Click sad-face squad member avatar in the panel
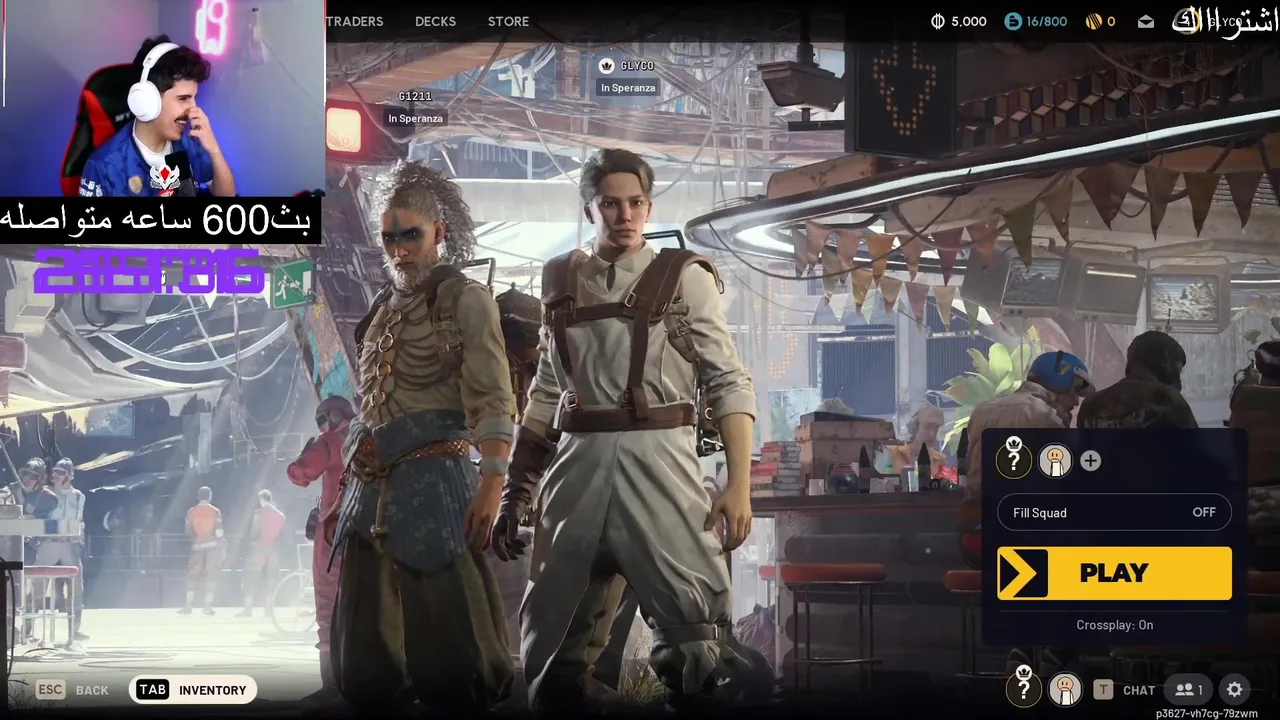This screenshot has width=1280, height=720. [x=1055, y=460]
